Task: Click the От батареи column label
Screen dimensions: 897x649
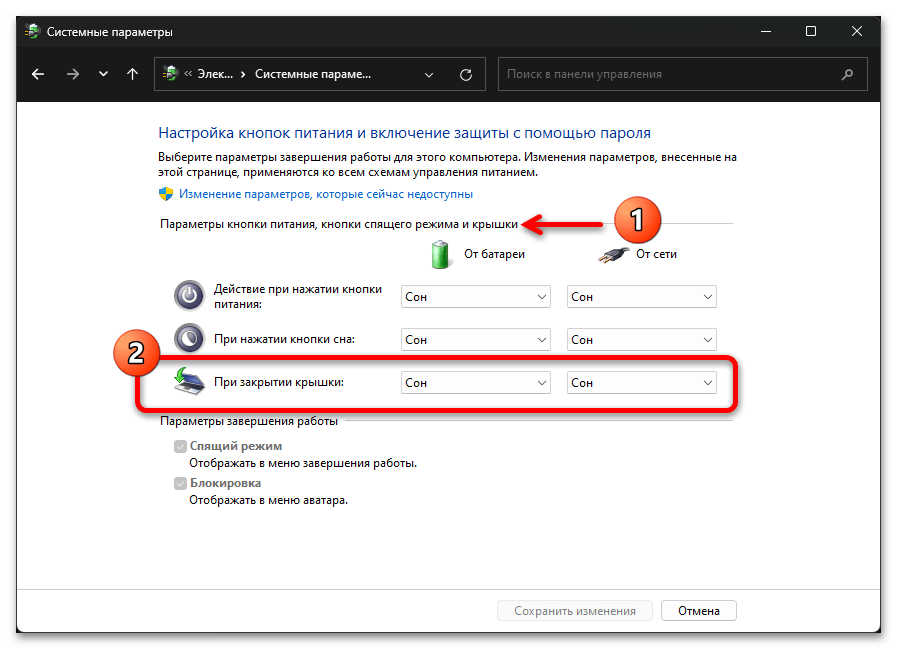Action: [x=494, y=254]
